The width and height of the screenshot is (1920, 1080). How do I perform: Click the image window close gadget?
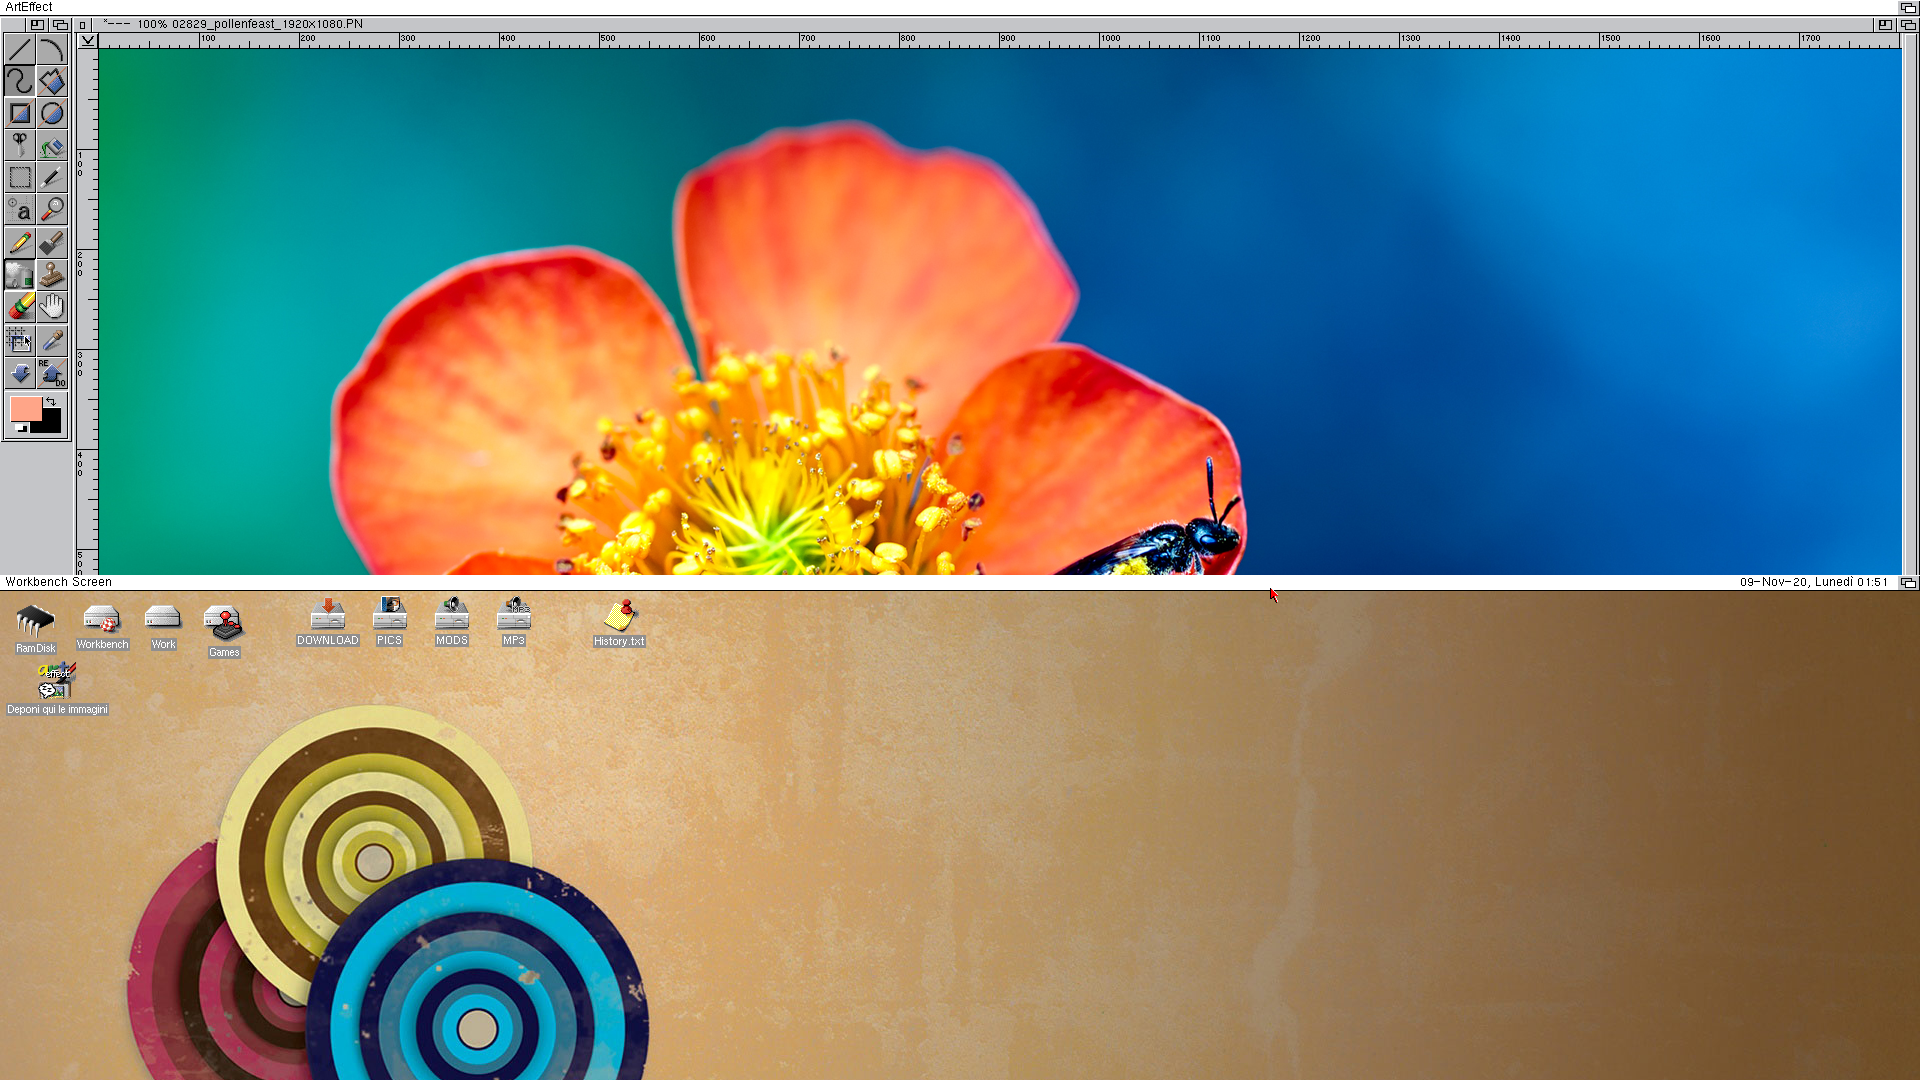click(83, 24)
